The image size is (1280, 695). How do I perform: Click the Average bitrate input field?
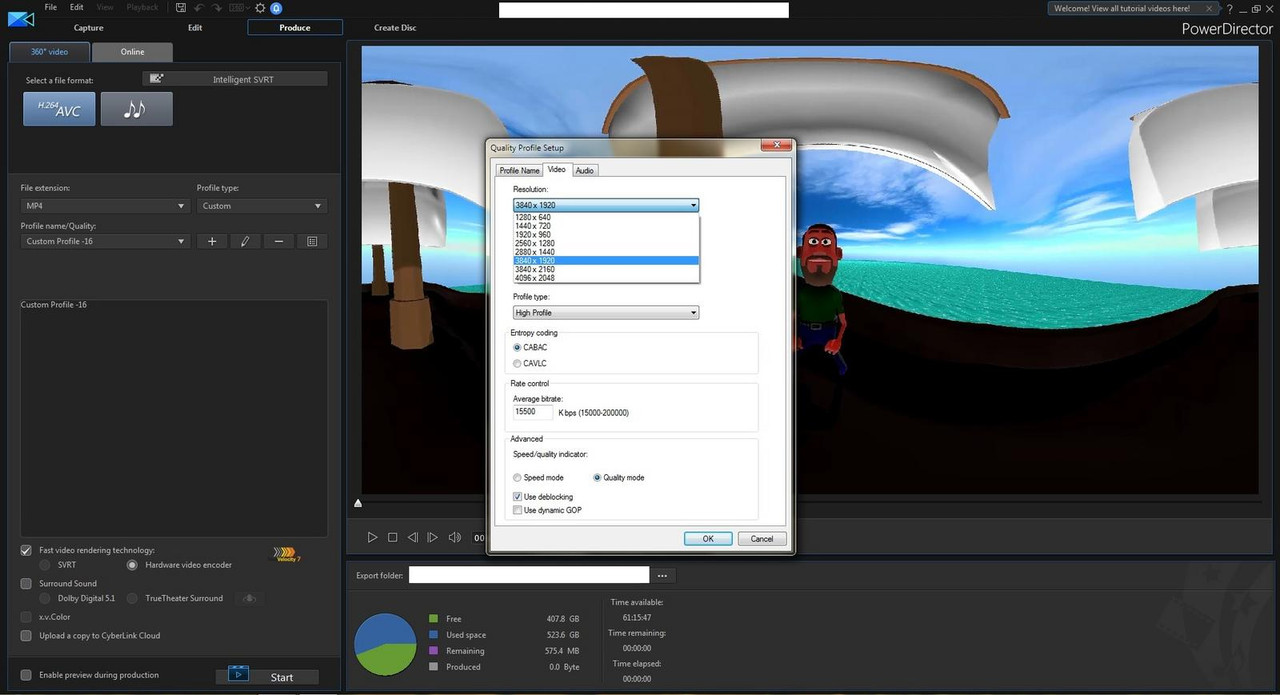tap(532, 412)
